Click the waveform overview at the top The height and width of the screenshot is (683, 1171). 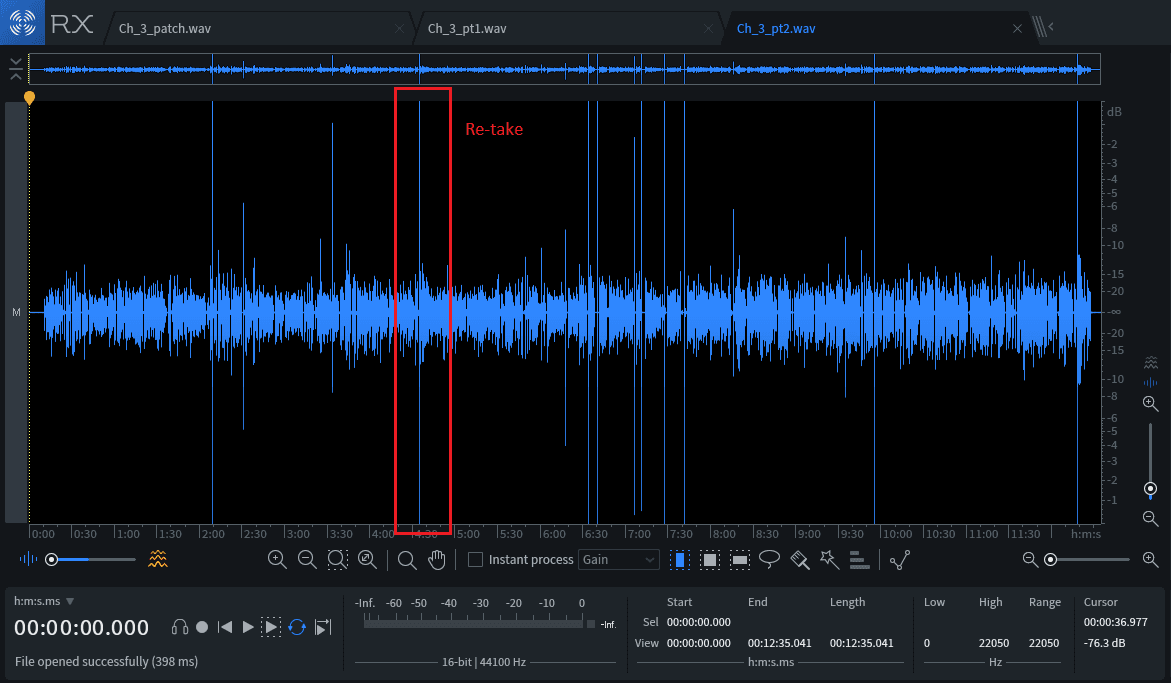564,69
